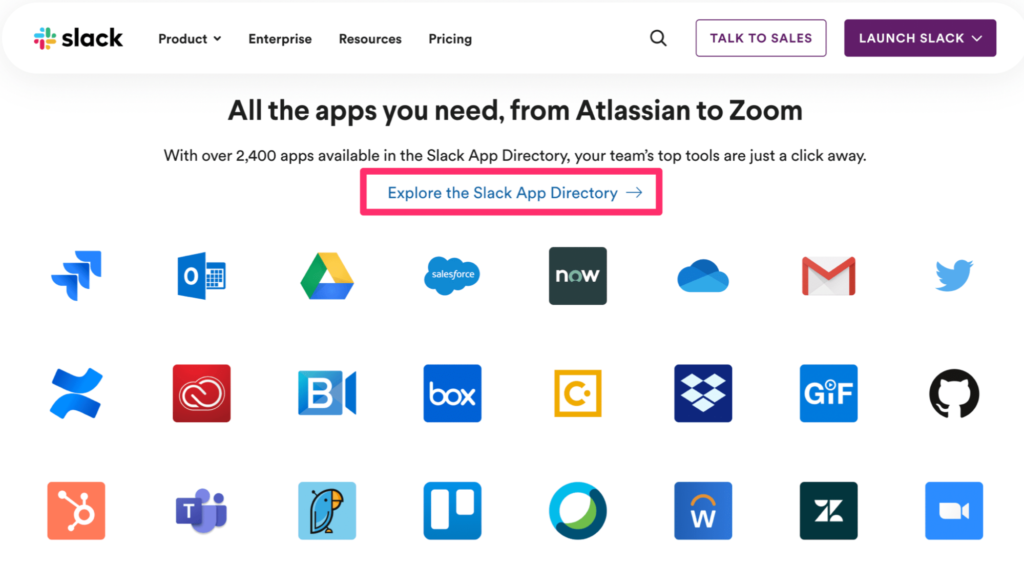Open the Trello app icon
Image resolution: width=1024 pixels, height=586 pixels.
point(452,511)
